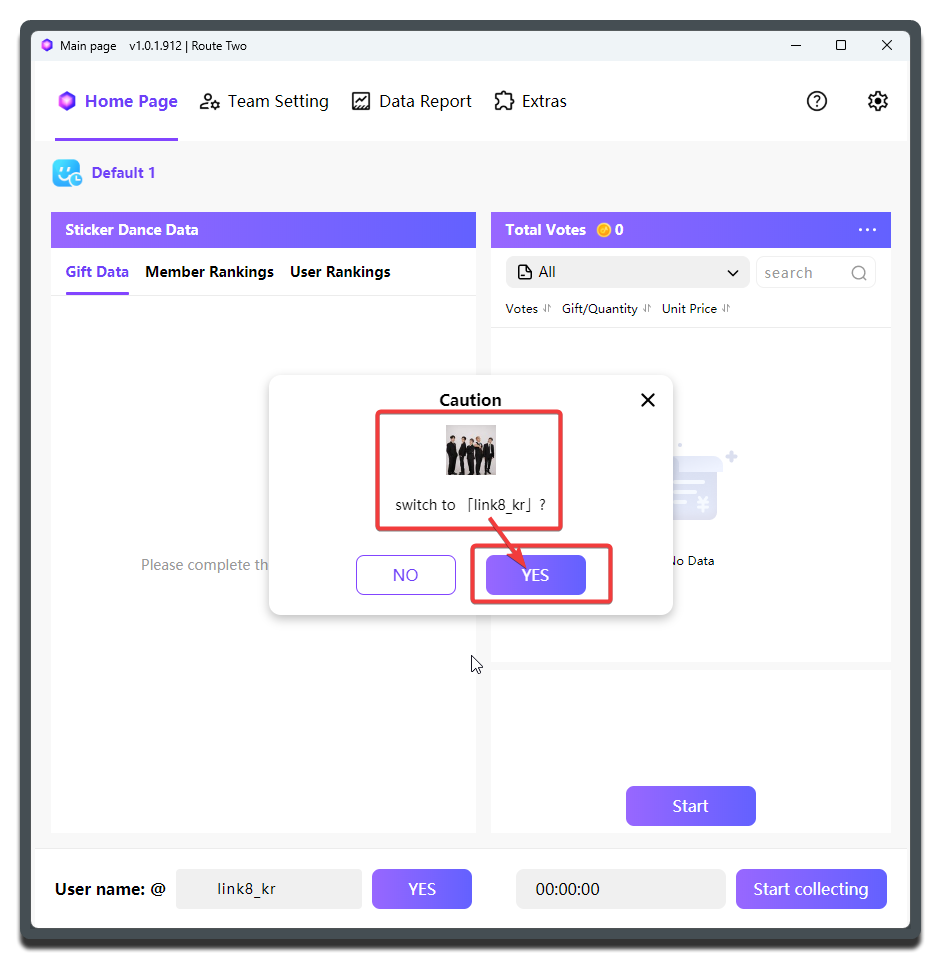Sort by Unit Price column arrows
Screen dimensions: 941x959
[x=726, y=309]
